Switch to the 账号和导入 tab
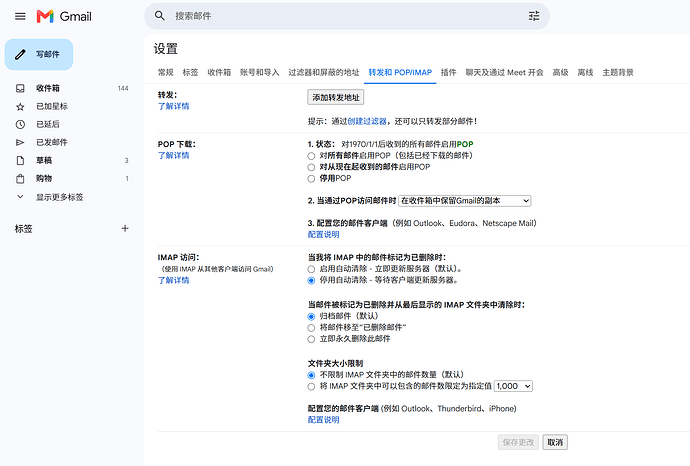The width and height of the screenshot is (690, 466). [260, 72]
